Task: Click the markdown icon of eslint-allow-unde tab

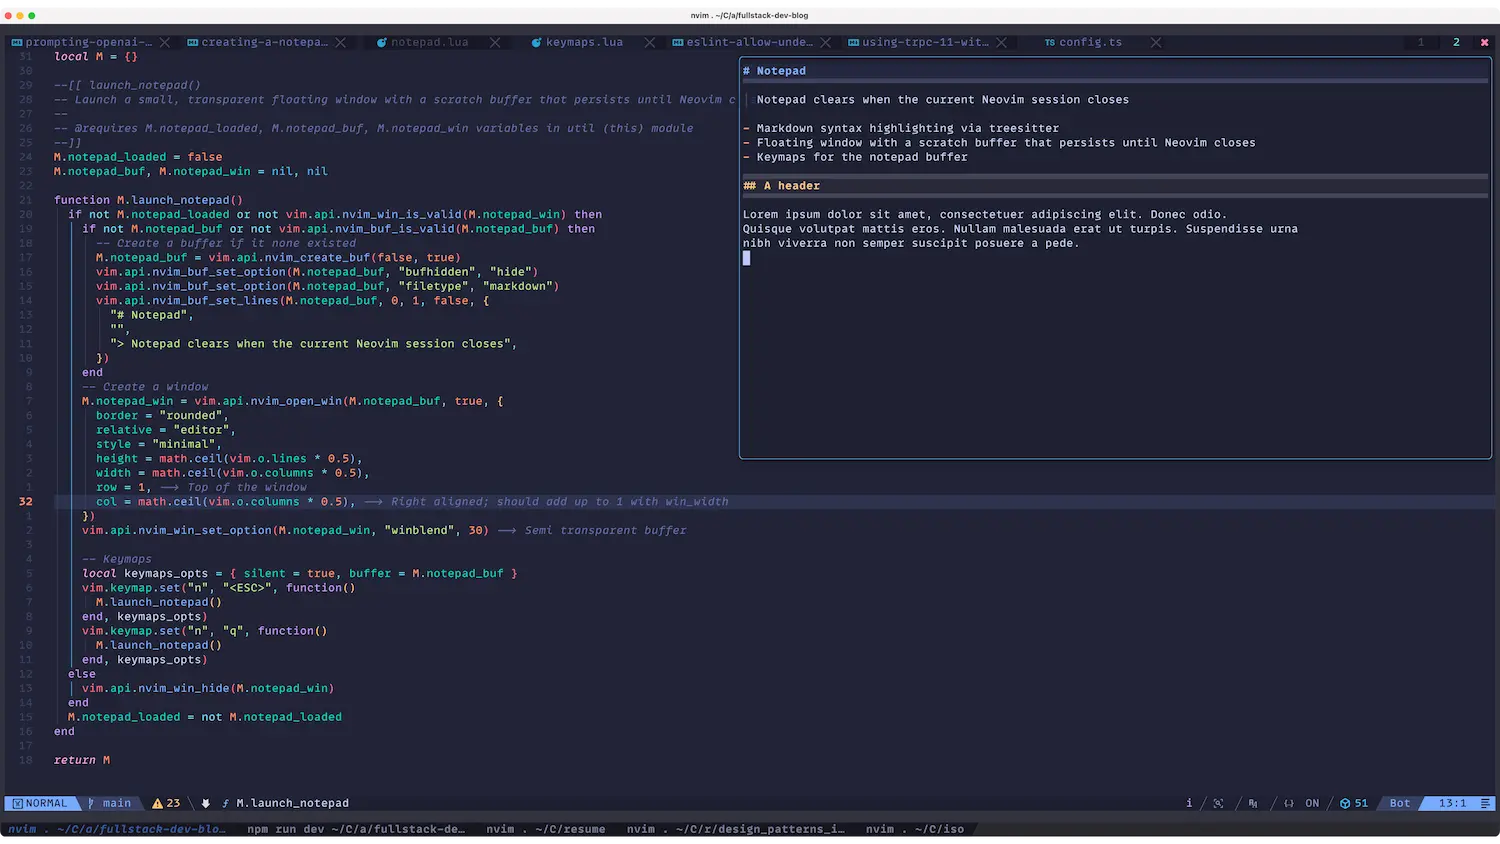Action: (678, 43)
